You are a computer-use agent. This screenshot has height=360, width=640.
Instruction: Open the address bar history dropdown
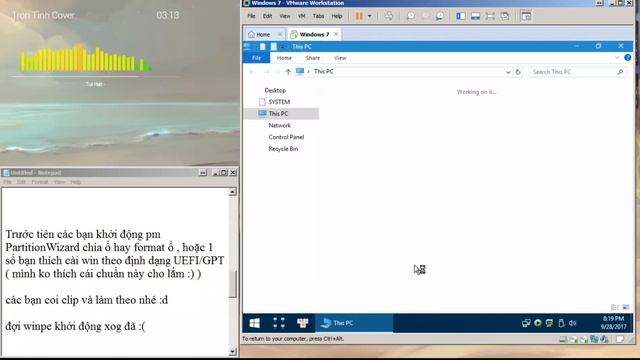tap(508, 72)
